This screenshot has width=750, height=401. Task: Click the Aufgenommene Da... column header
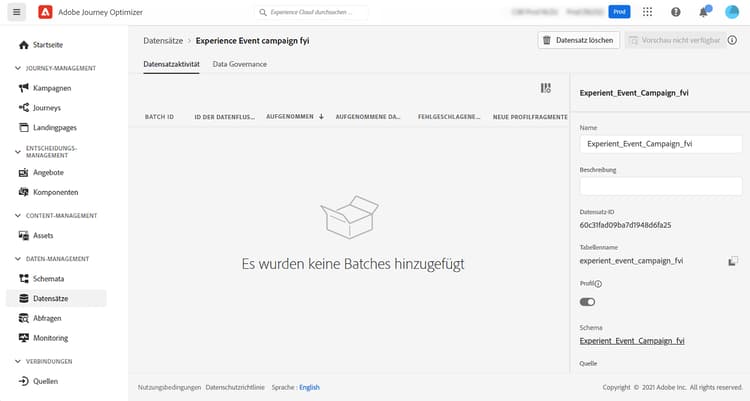[367, 117]
